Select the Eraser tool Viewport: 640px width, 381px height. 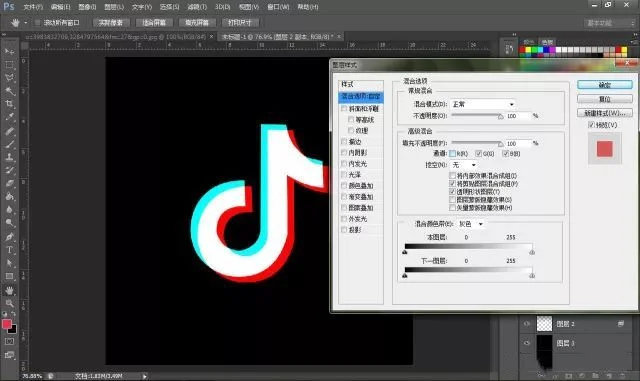click(9, 183)
